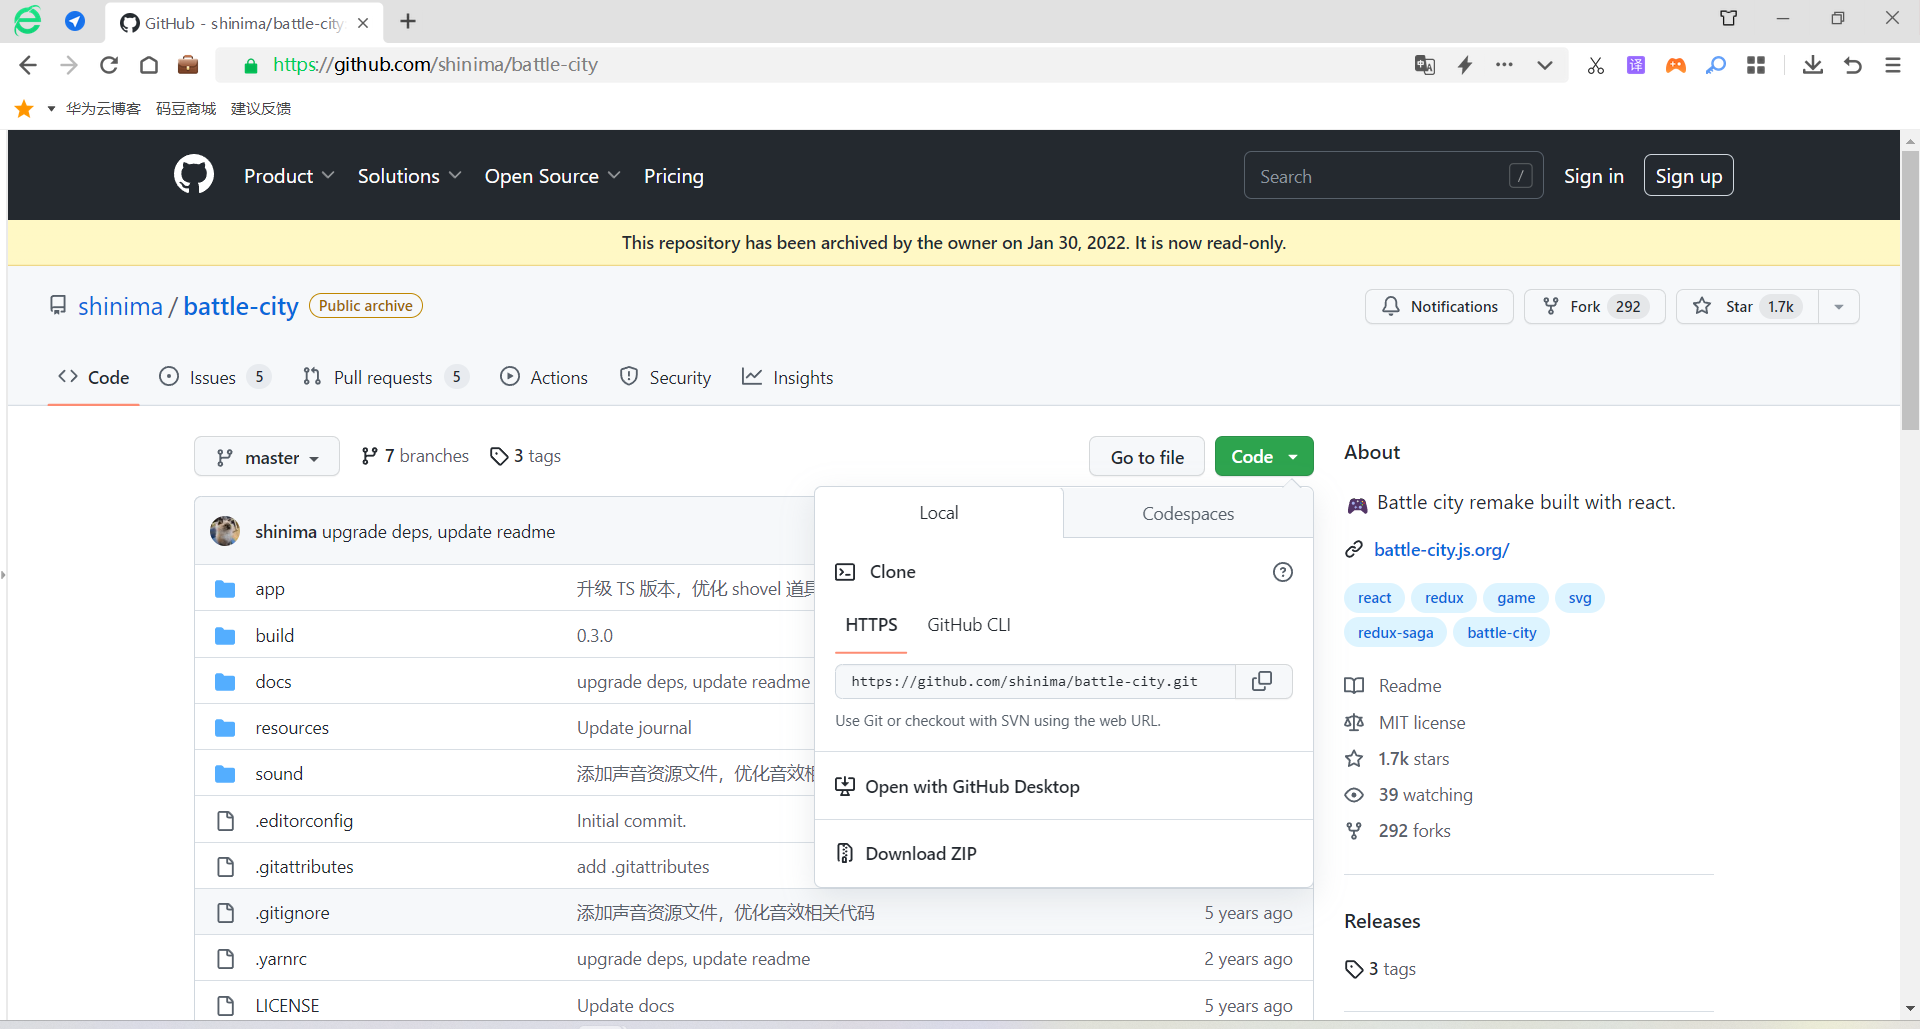The height and width of the screenshot is (1029, 1920).
Task: Open the browser's green logo menu
Action: coord(27,20)
